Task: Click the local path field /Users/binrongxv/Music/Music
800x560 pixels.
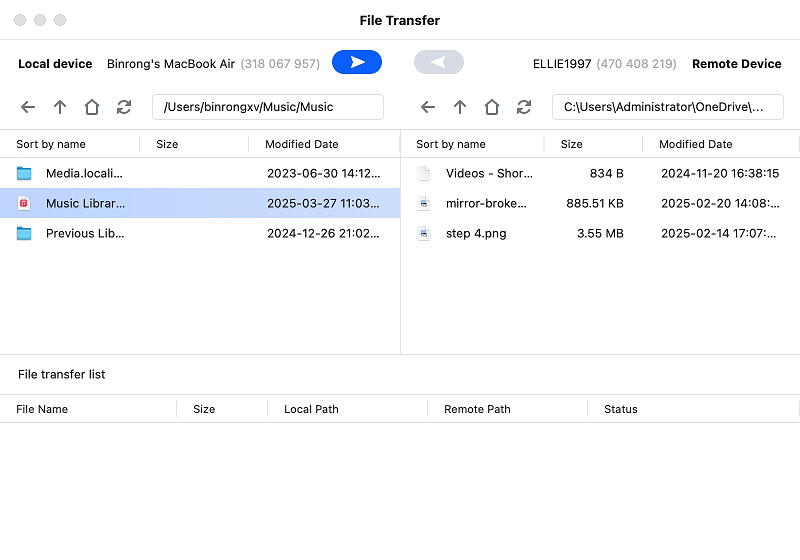Action: [267, 107]
